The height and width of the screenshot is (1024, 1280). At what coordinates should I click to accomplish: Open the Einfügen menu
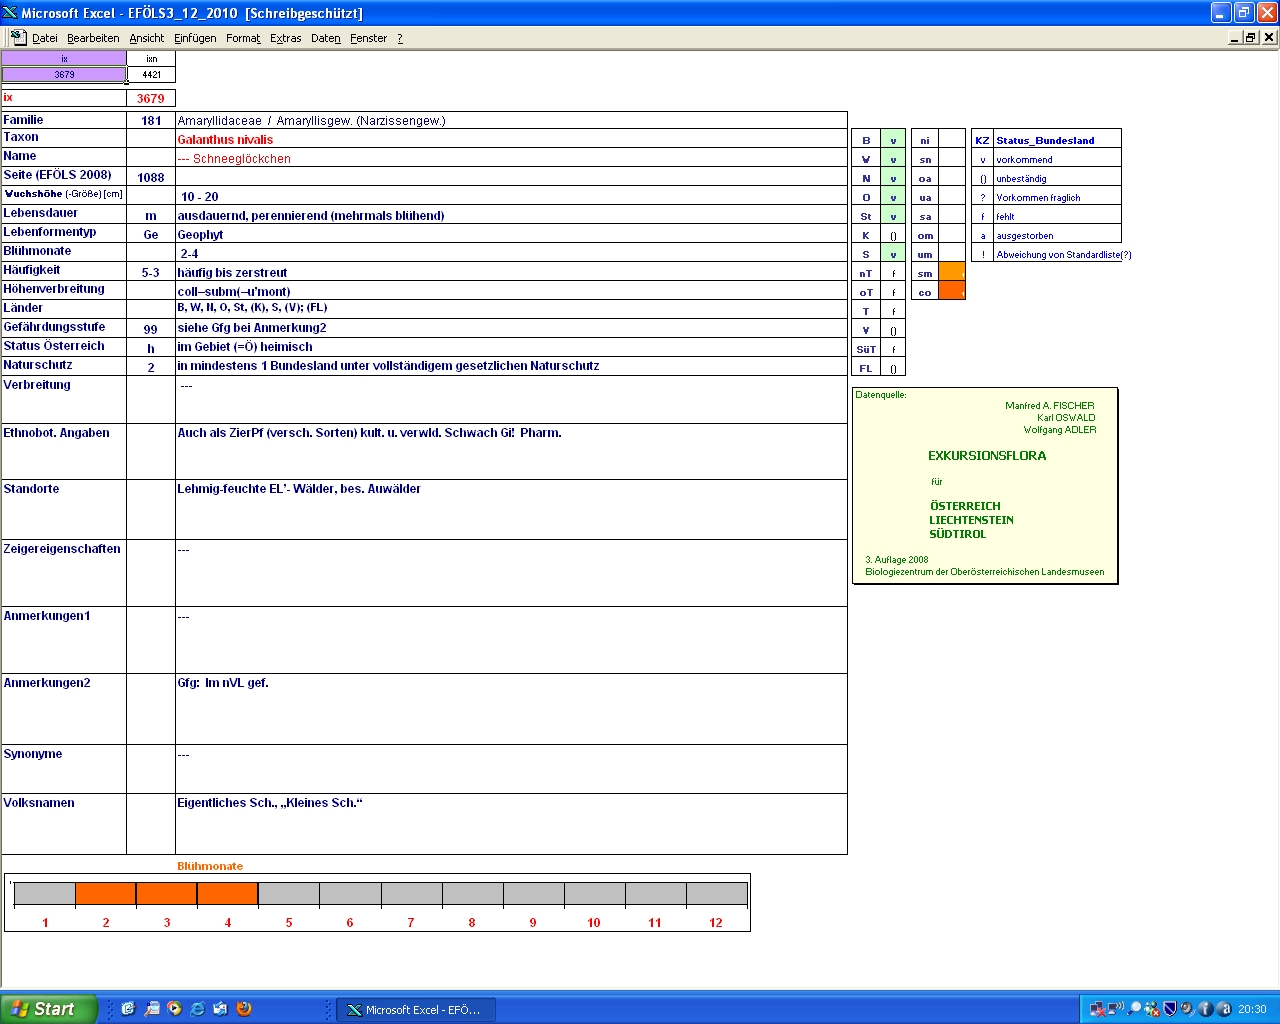pos(195,38)
